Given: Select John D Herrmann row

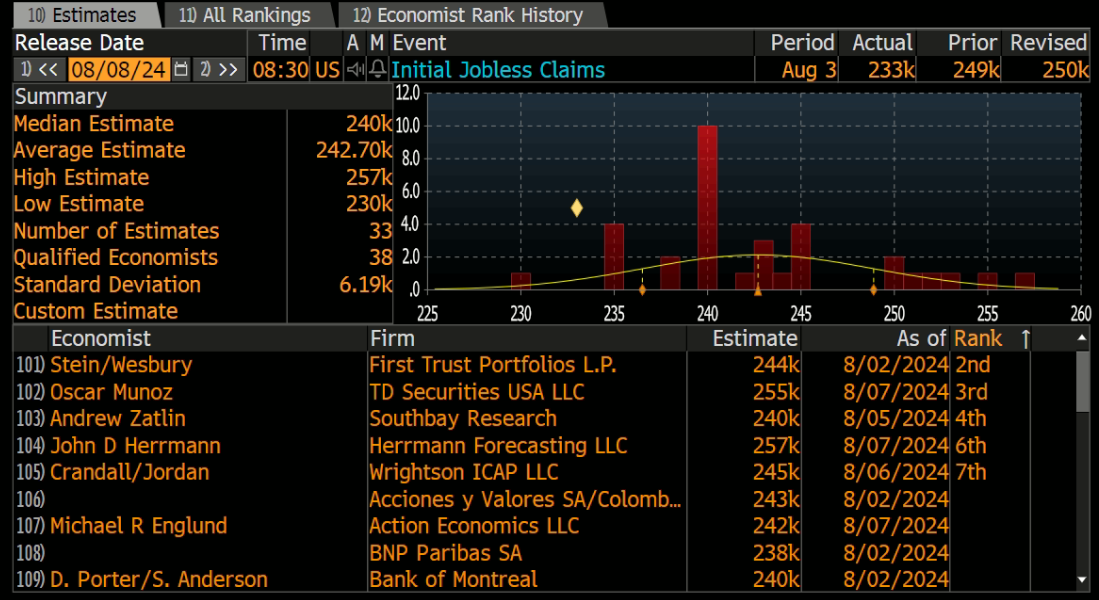Looking at the screenshot, I should [545, 446].
